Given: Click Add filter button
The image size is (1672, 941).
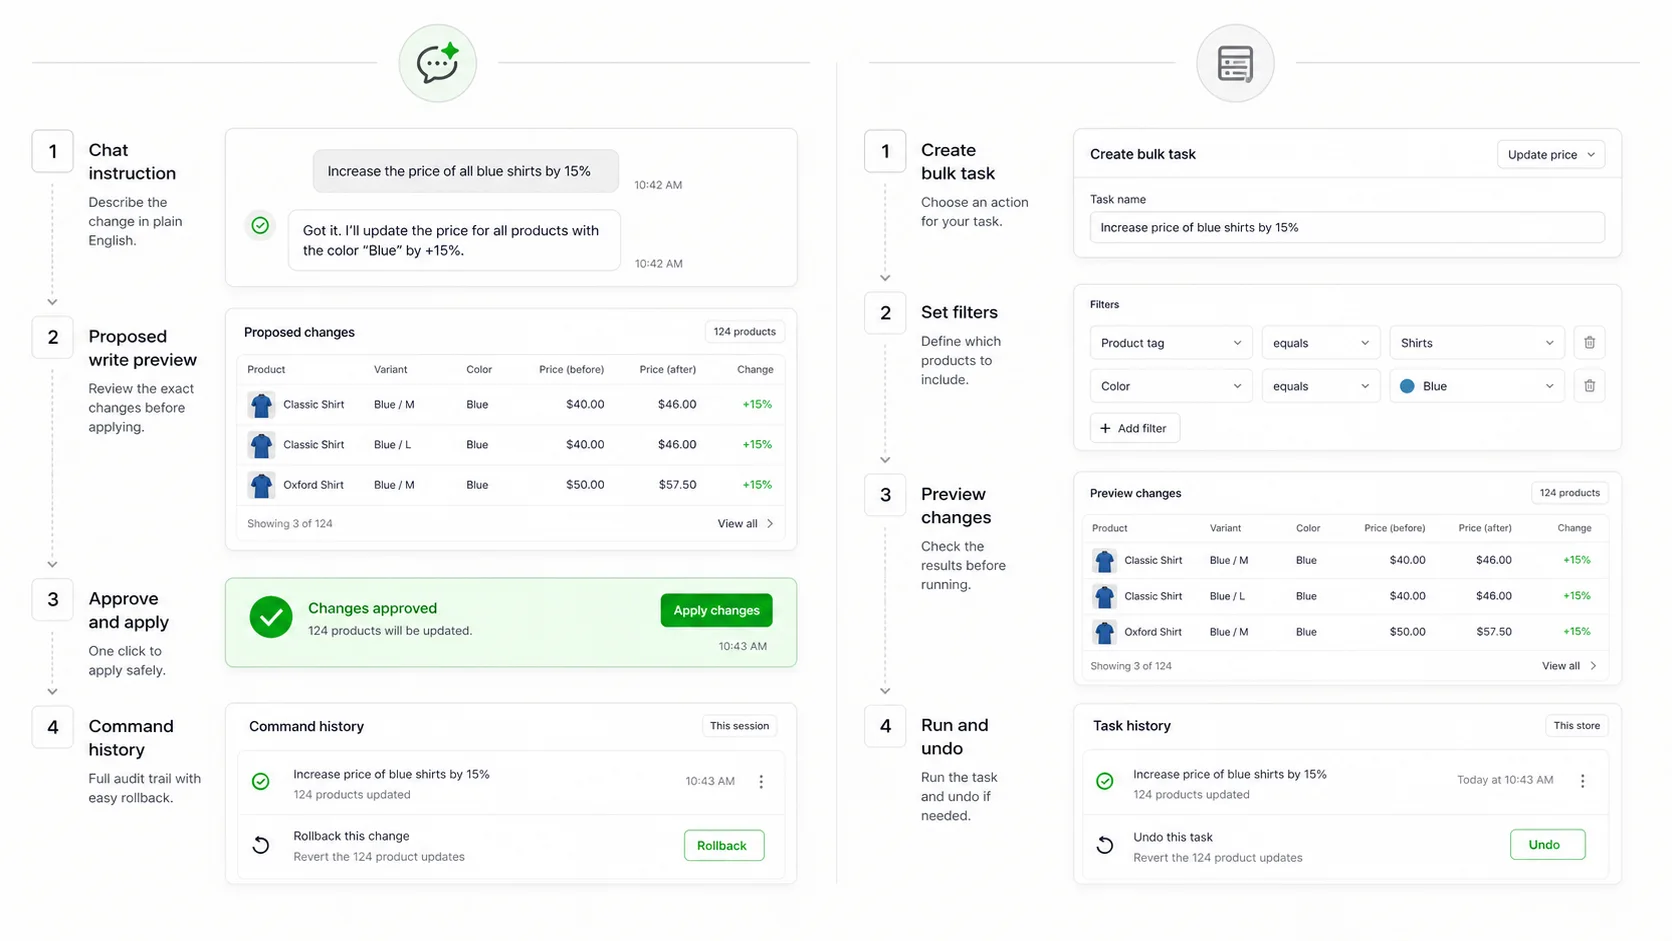Looking at the screenshot, I should tap(1134, 428).
